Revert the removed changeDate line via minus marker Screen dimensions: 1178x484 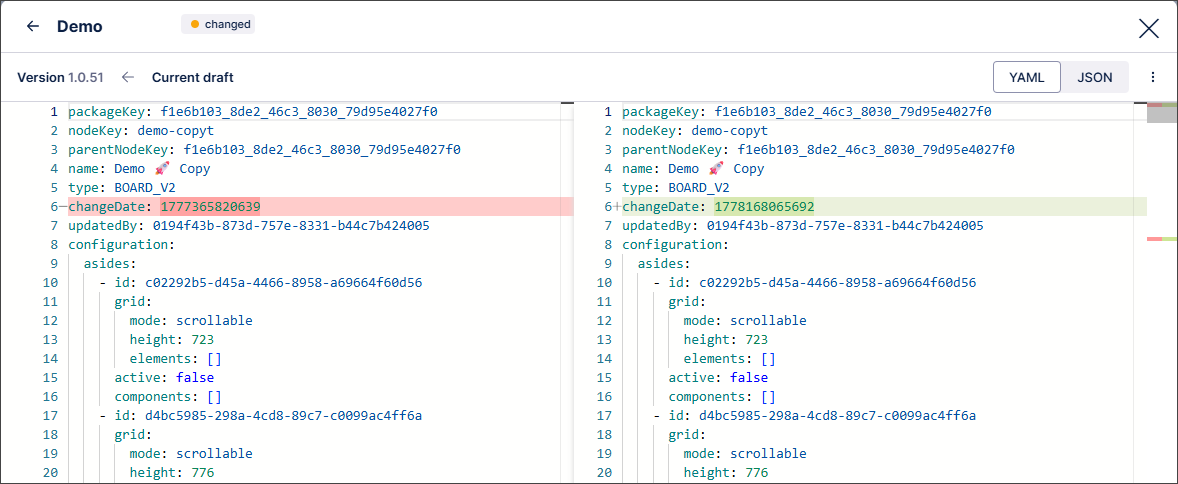point(63,206)
